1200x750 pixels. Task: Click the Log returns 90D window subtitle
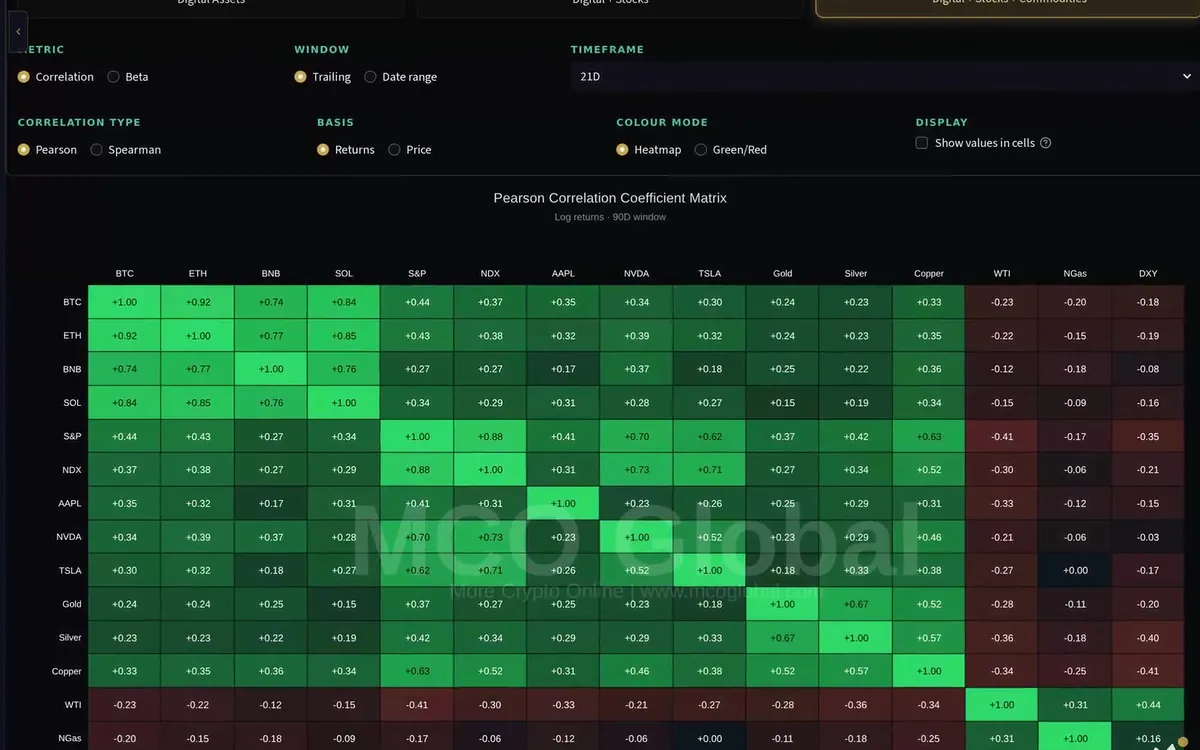[x=610, y=217]
